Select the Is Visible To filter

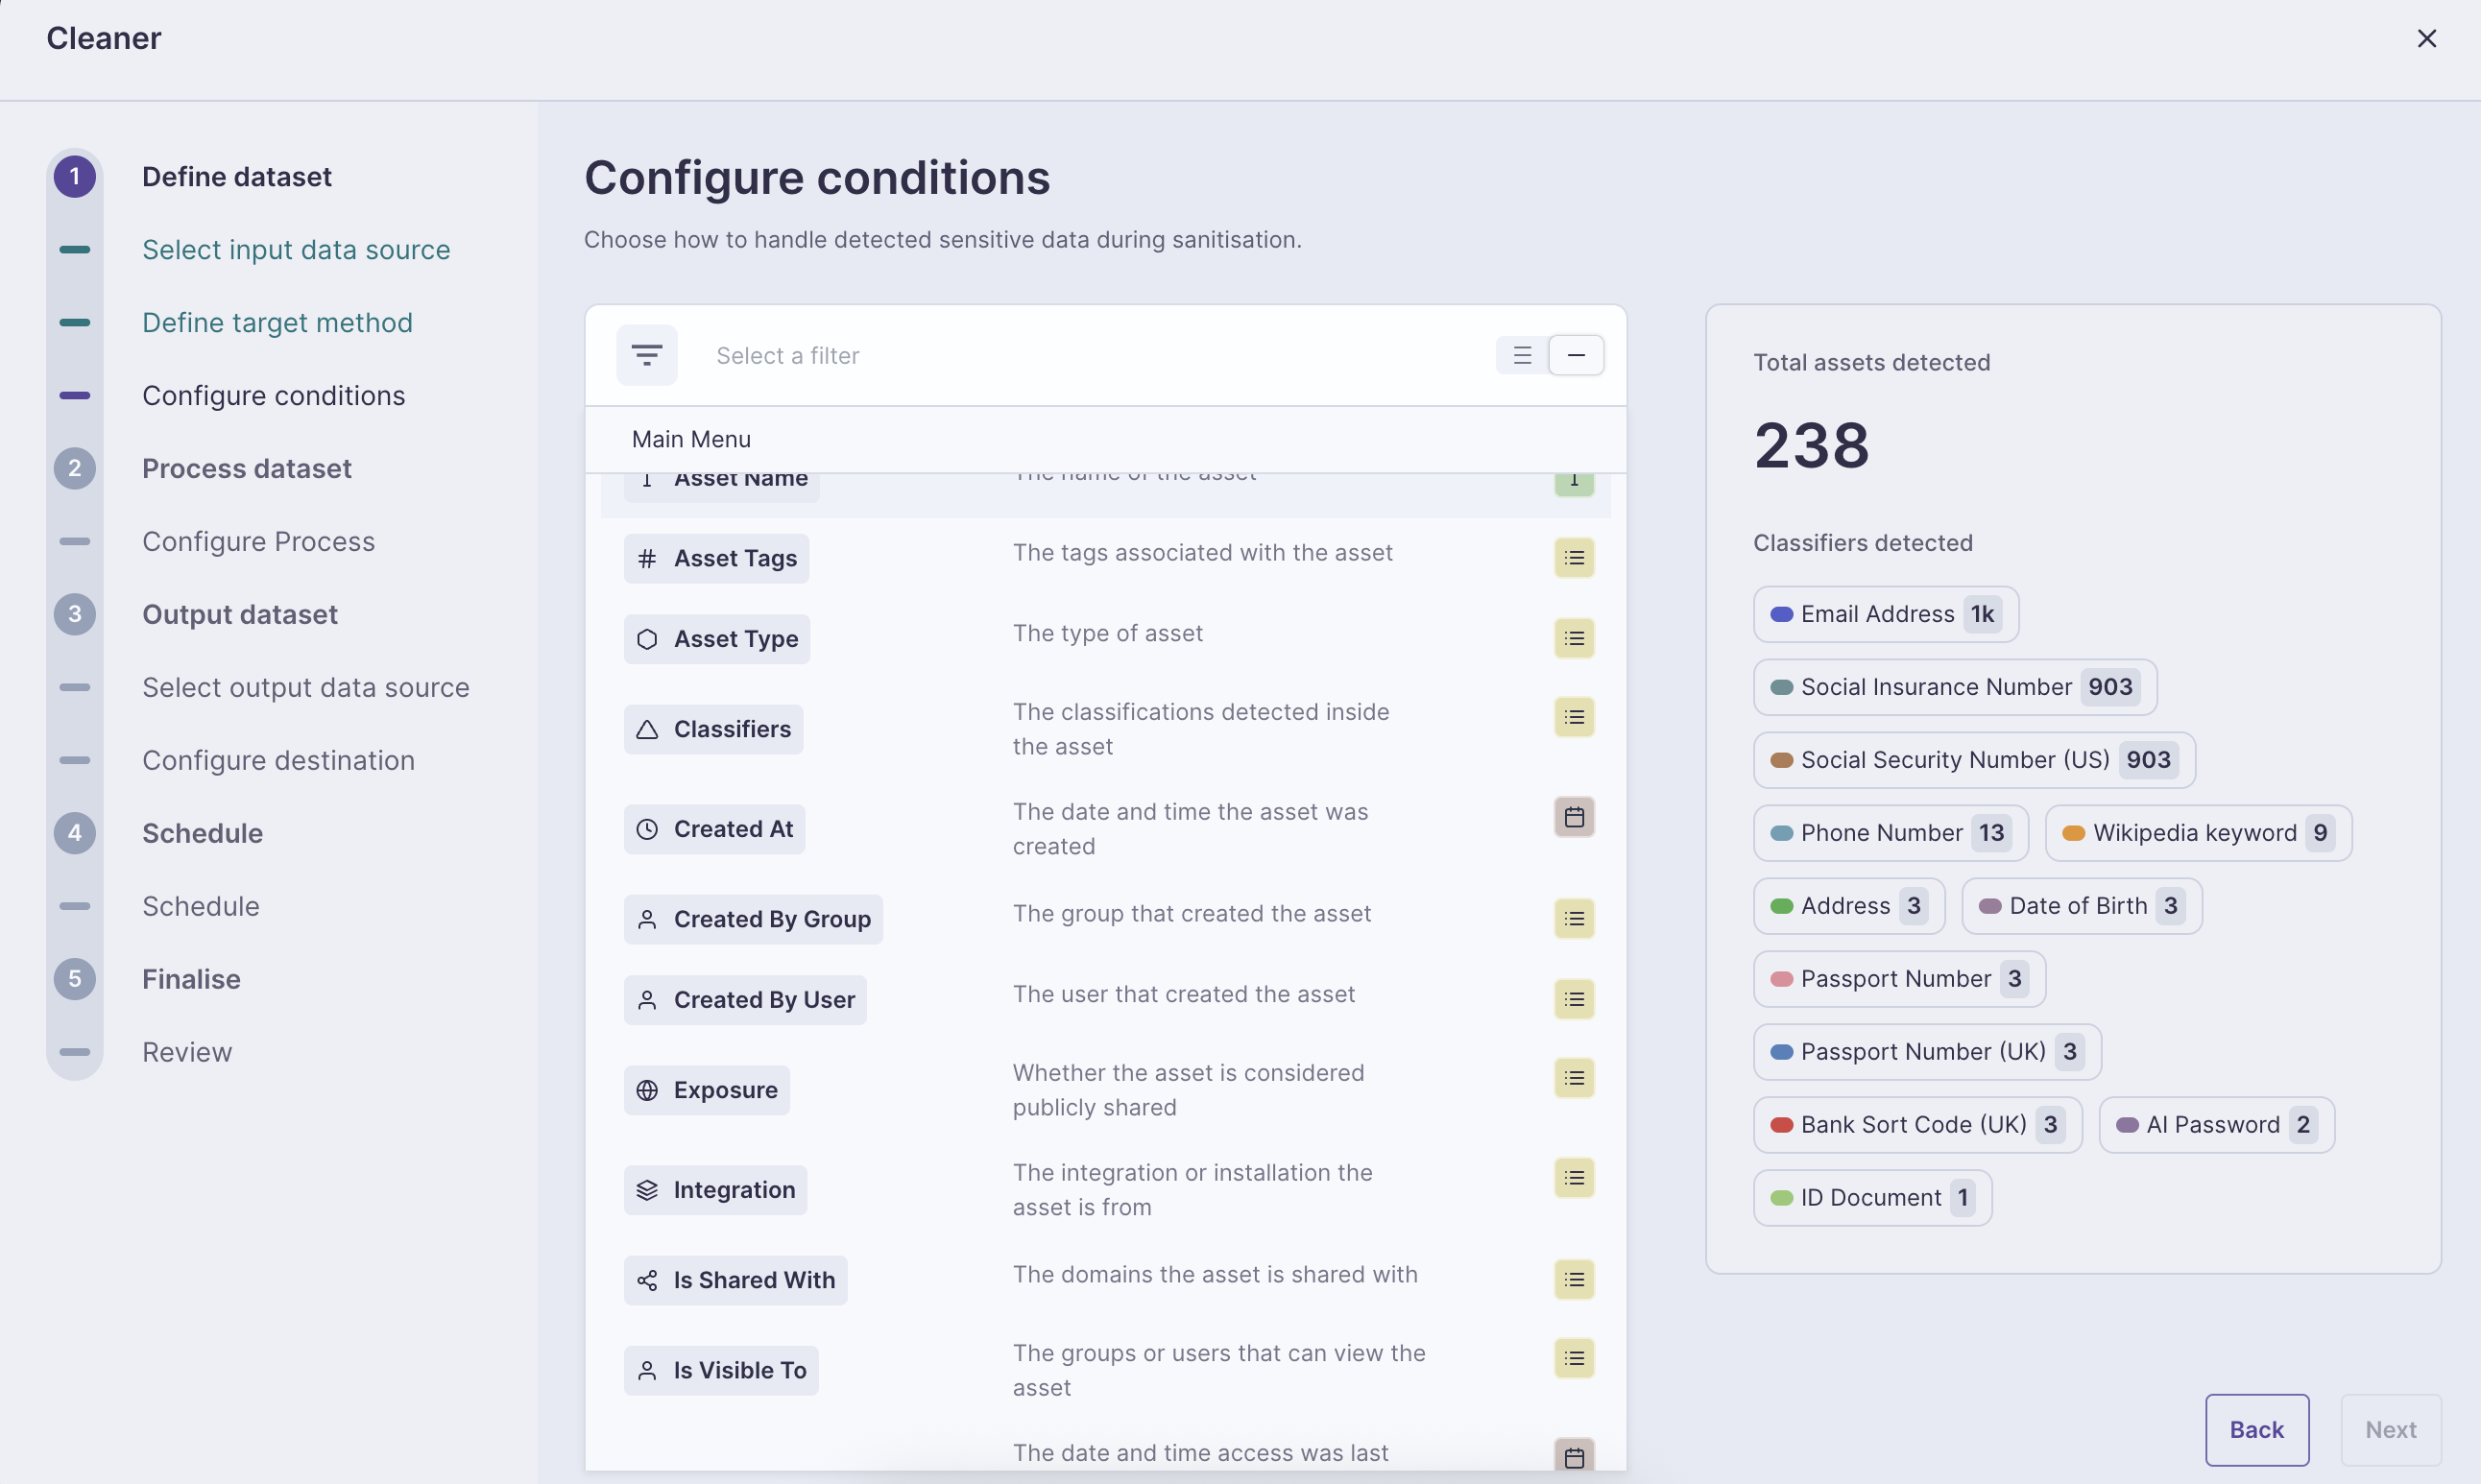(x=721, y=1370)
